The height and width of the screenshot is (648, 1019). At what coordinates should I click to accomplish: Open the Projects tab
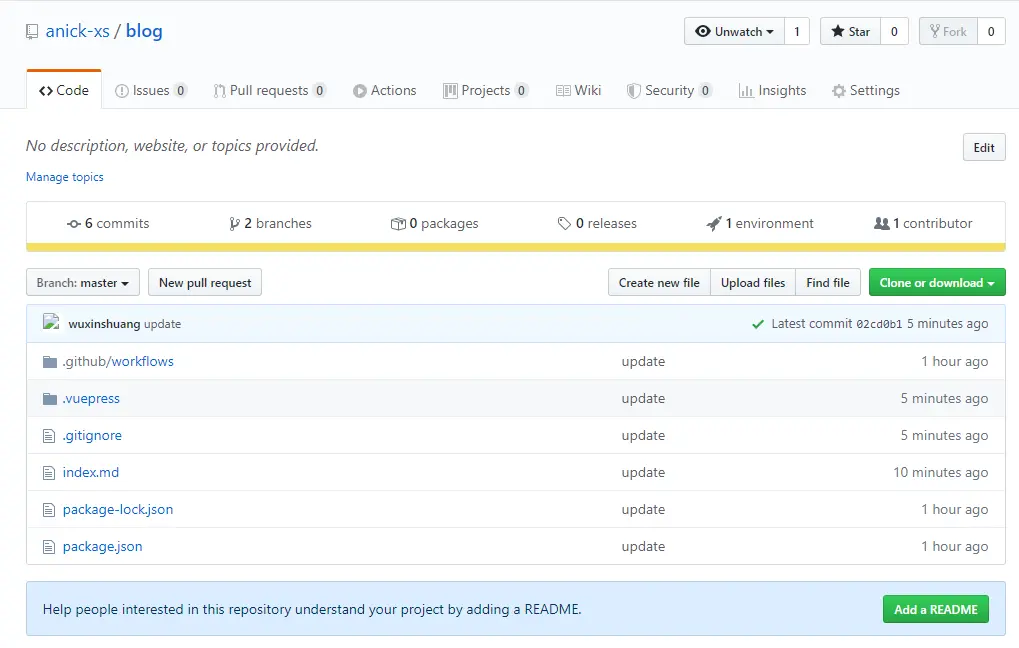click(x=485, y=90)
